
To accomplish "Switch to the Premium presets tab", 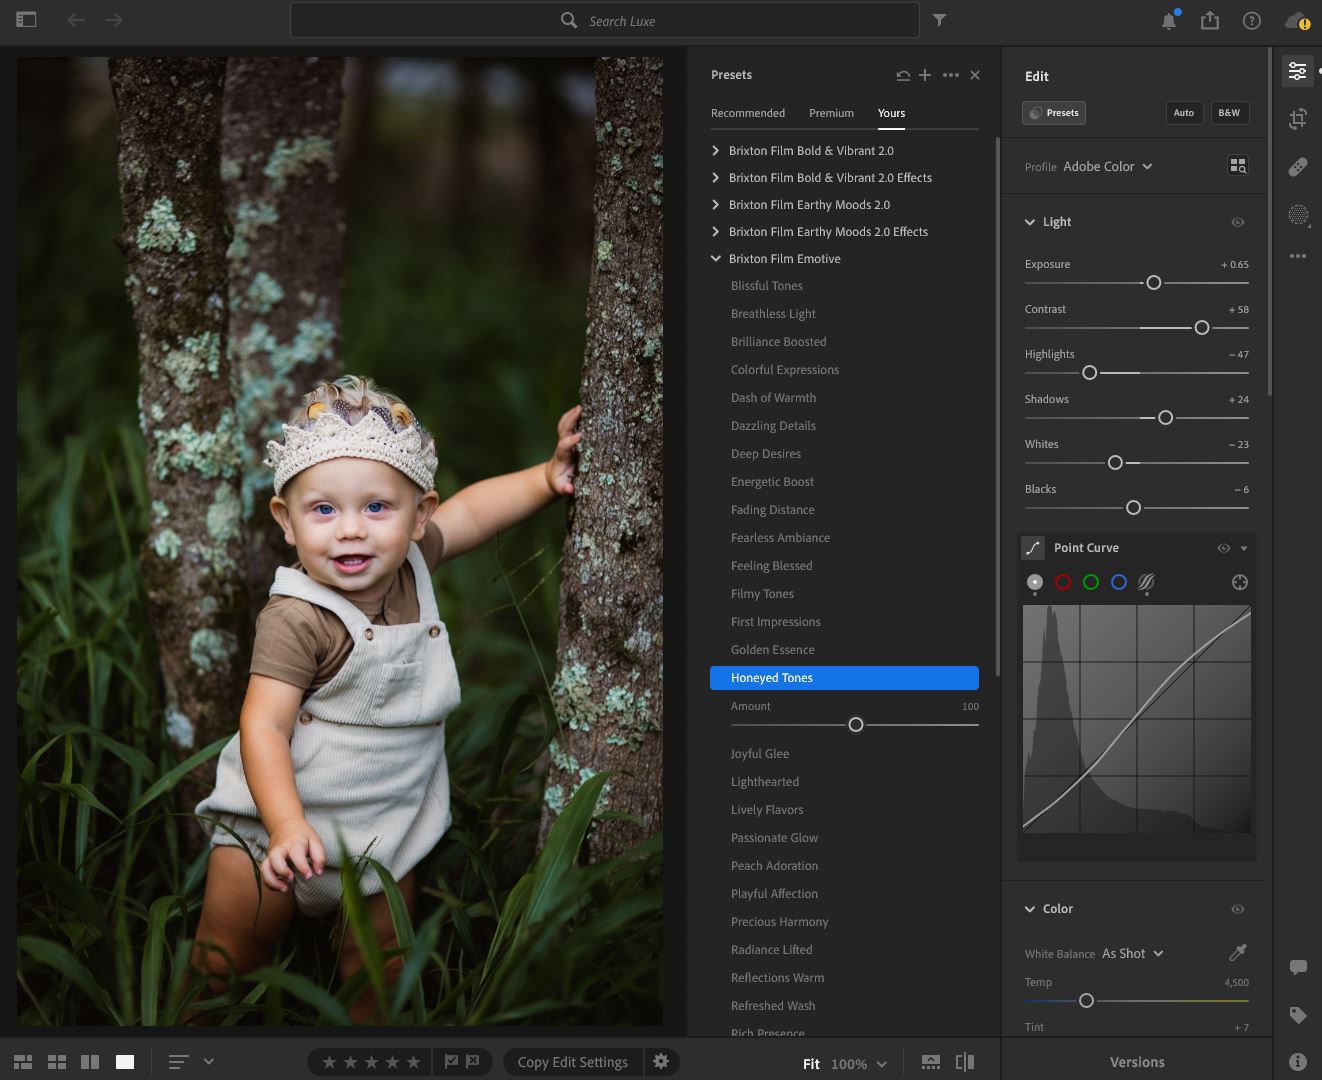I will [x=831, y=113].
